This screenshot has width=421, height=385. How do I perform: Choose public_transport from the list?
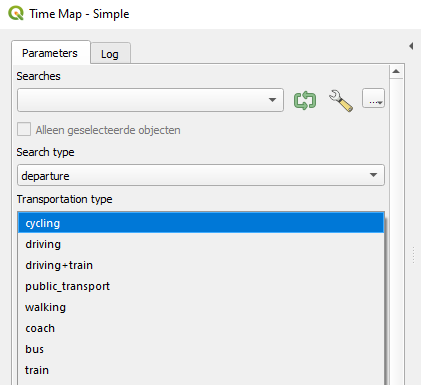click(x=201, y=286)
